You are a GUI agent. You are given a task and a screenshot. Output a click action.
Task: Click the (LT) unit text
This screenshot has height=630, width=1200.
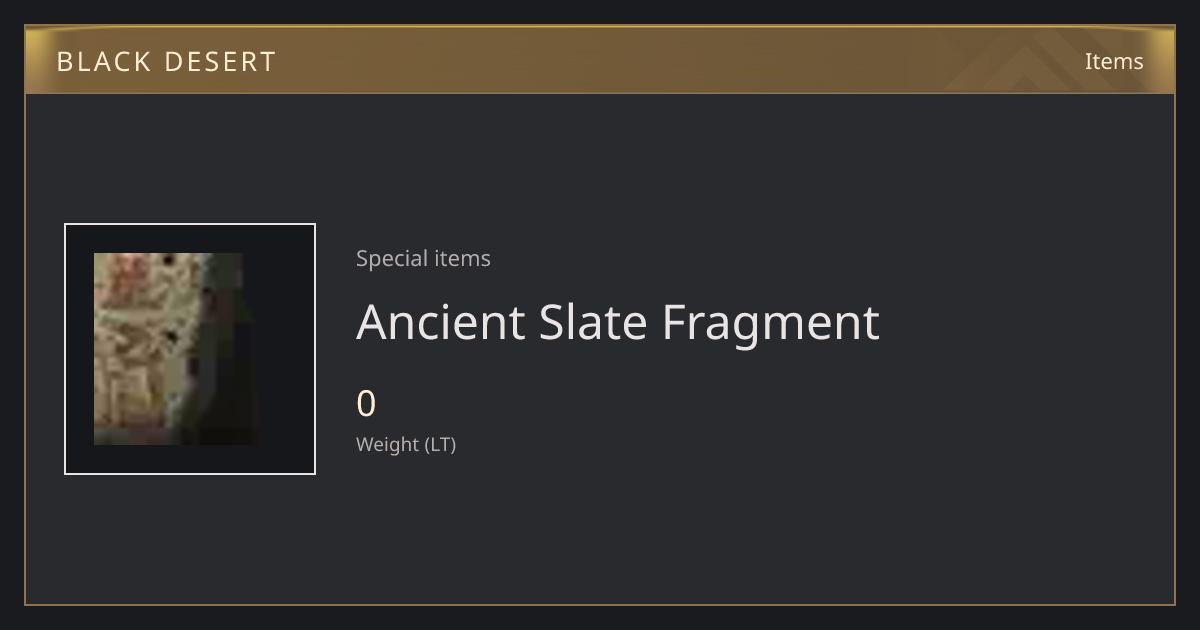(x=441, y=444)
